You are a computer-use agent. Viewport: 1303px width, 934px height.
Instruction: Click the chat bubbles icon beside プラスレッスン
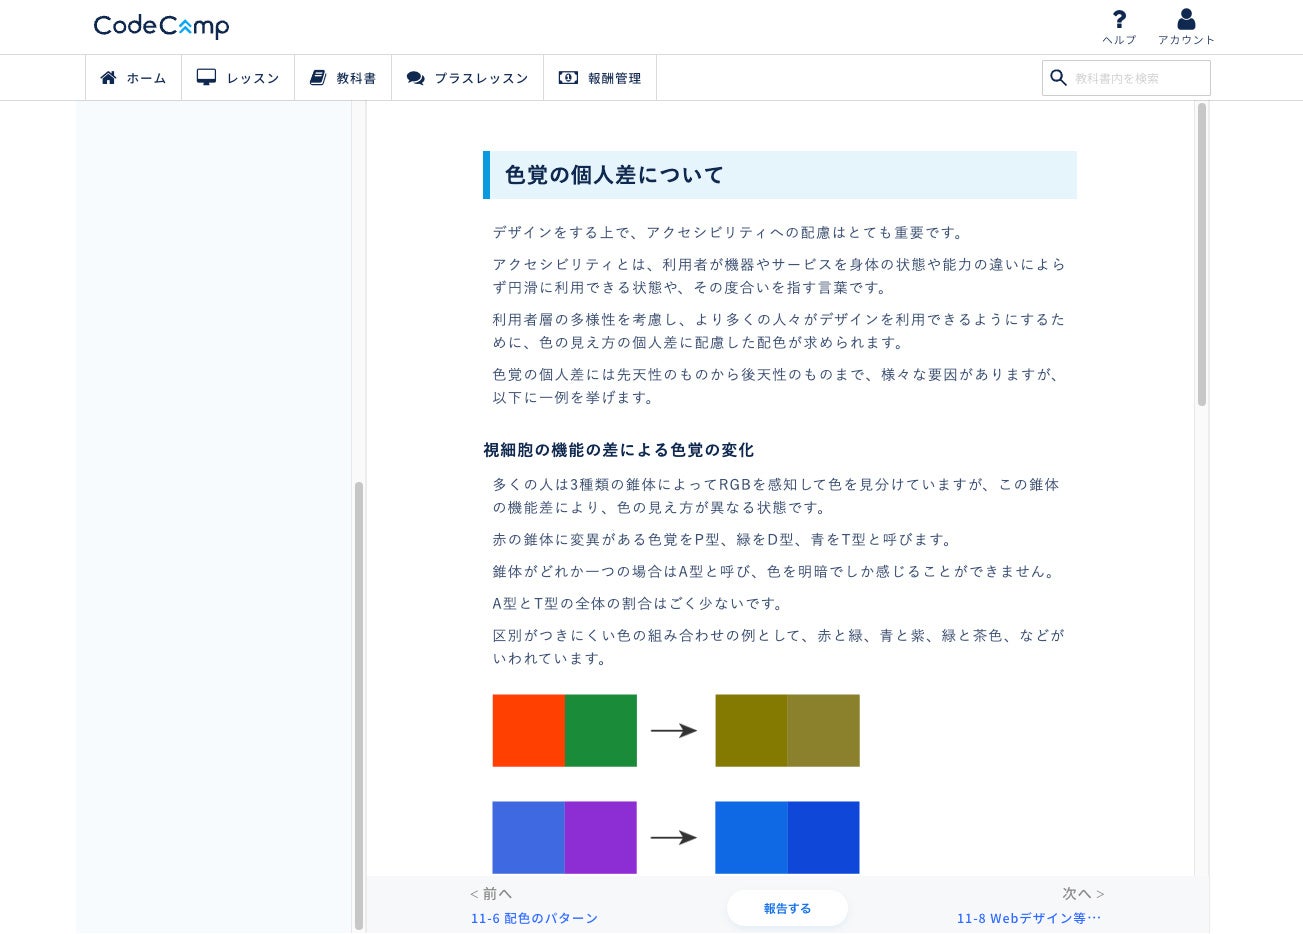click(416, 78)
